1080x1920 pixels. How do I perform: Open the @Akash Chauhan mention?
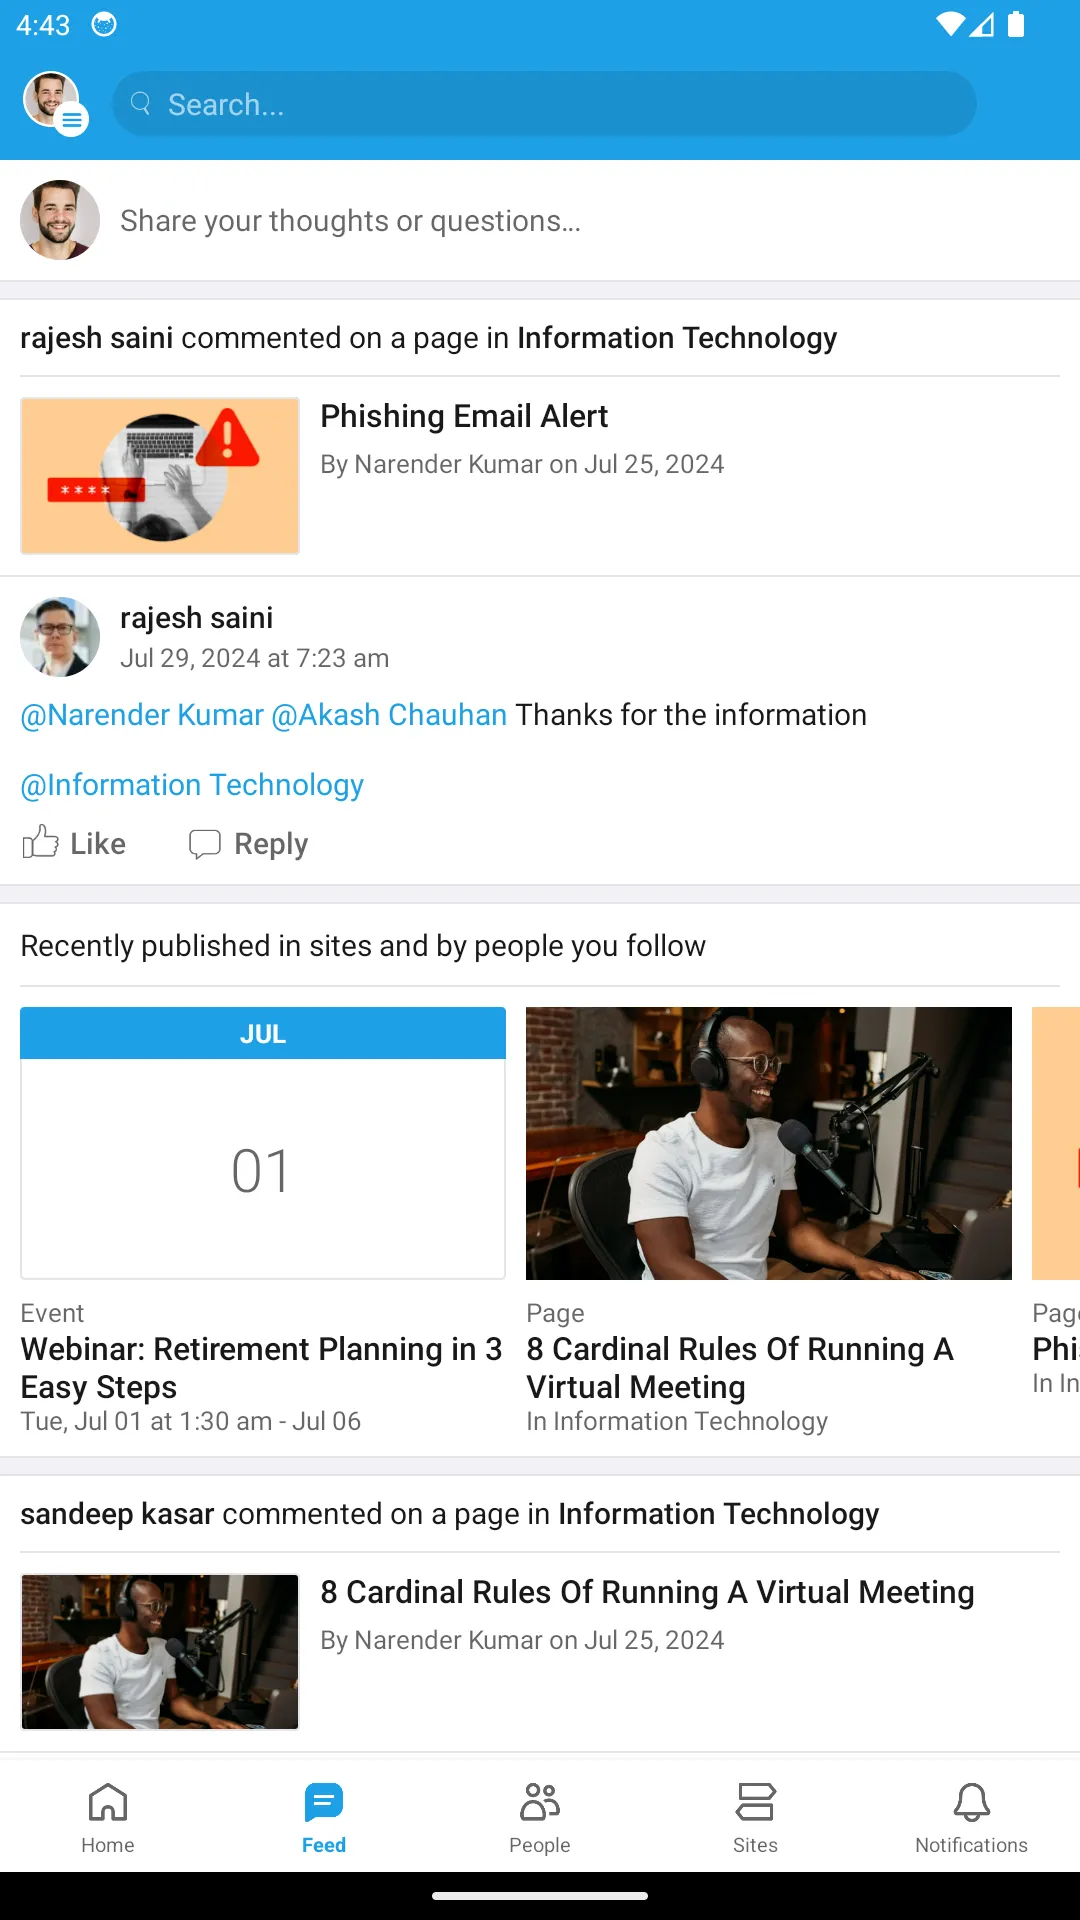[389, 715]
